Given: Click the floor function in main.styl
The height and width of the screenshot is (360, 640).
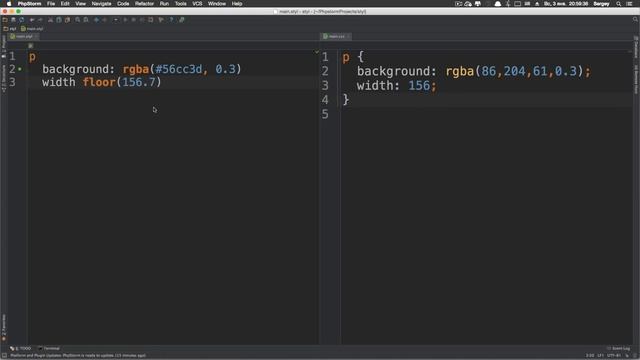Looking at the screenshot, I should [99, 82].
